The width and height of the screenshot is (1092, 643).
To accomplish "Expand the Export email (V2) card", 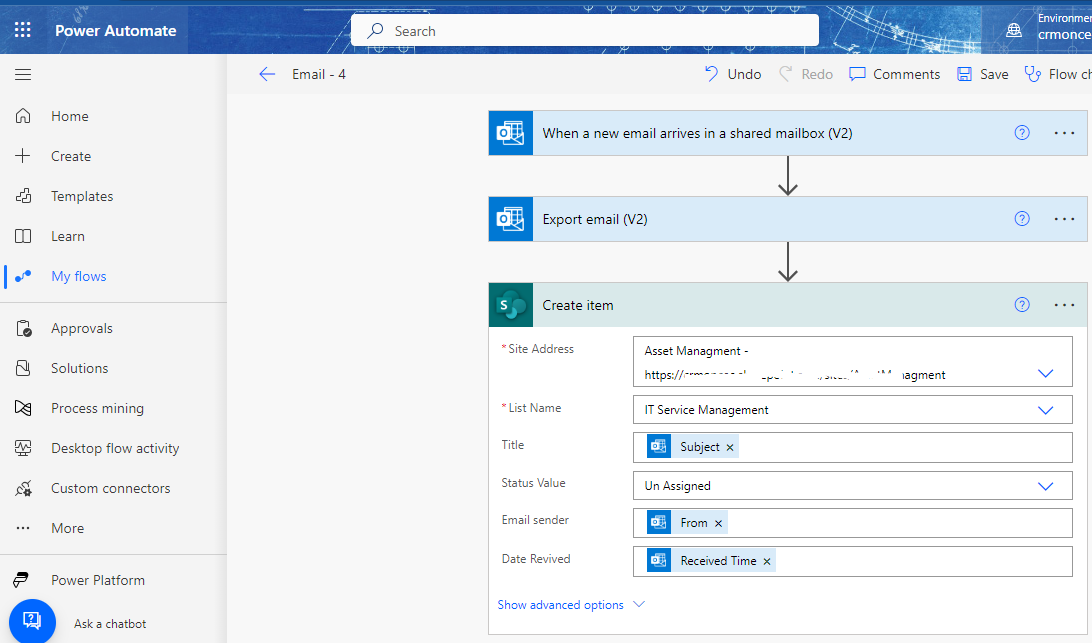I will (788, 219).
